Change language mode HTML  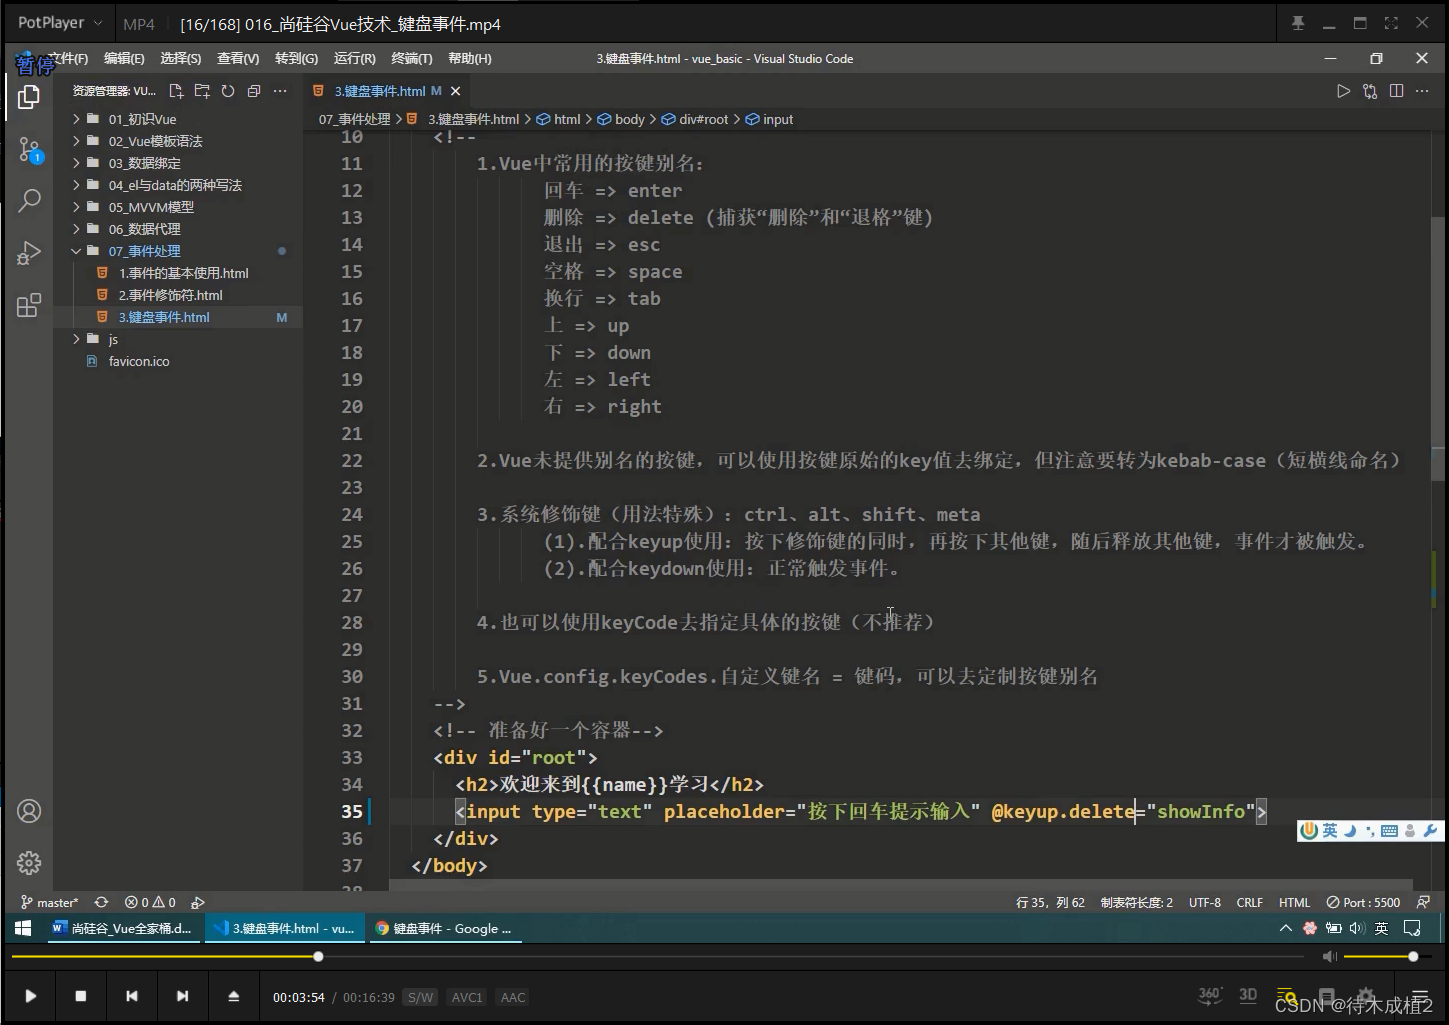click(1294, 902)
